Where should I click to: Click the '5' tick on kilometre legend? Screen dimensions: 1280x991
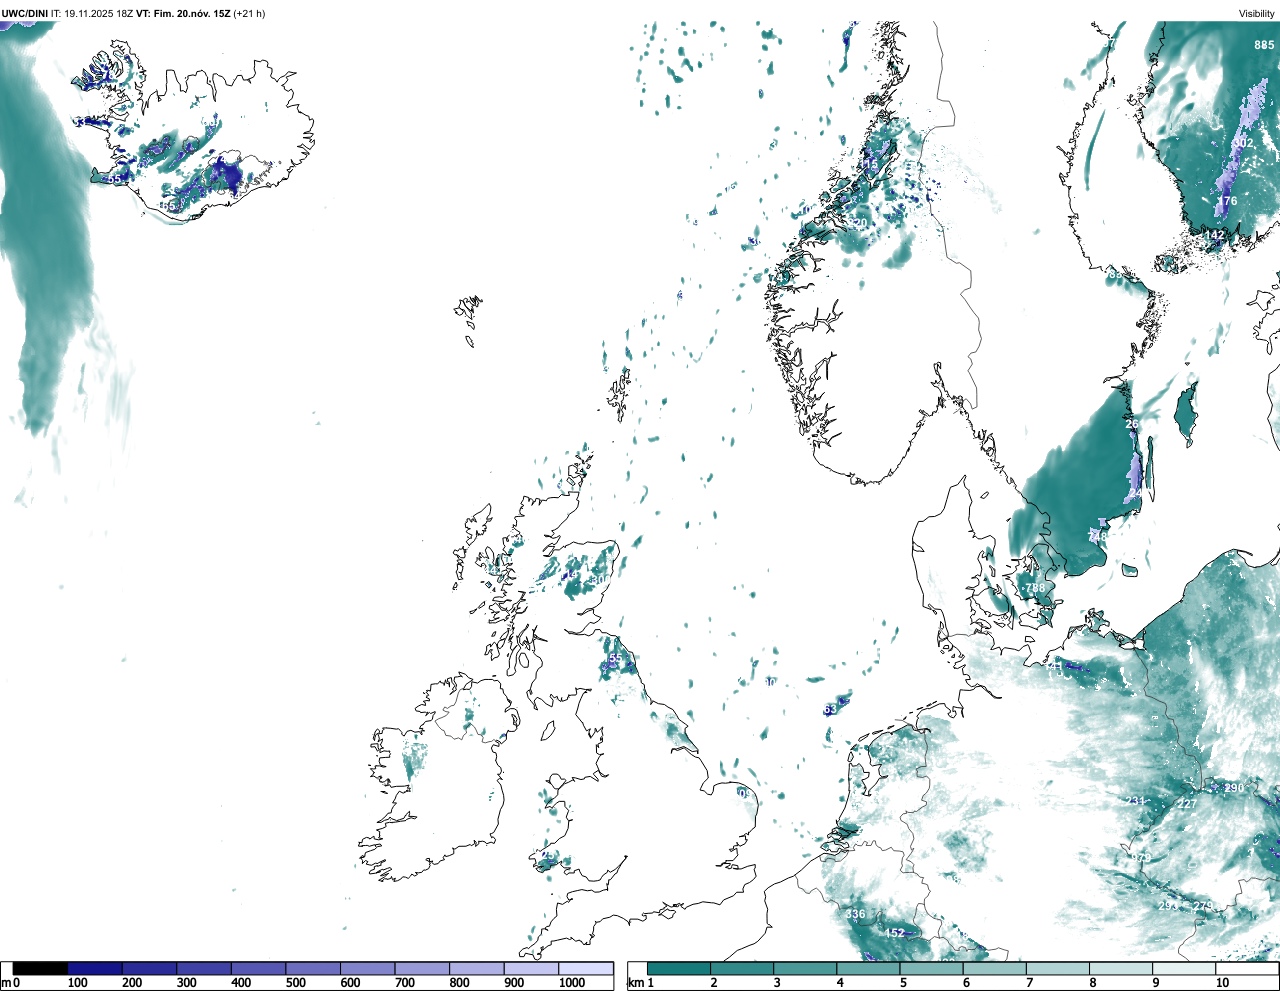click(x=902, y=983)
